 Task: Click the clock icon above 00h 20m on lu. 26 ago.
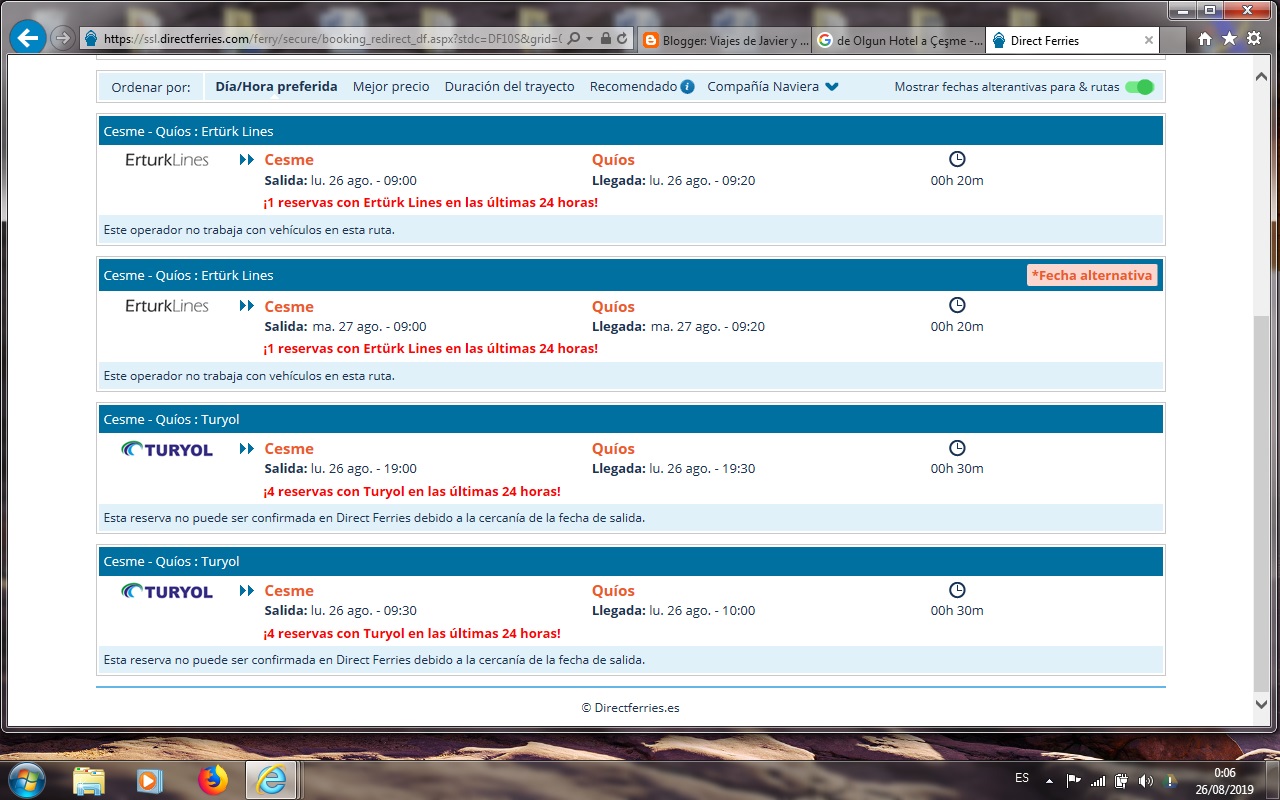[957, 159]
